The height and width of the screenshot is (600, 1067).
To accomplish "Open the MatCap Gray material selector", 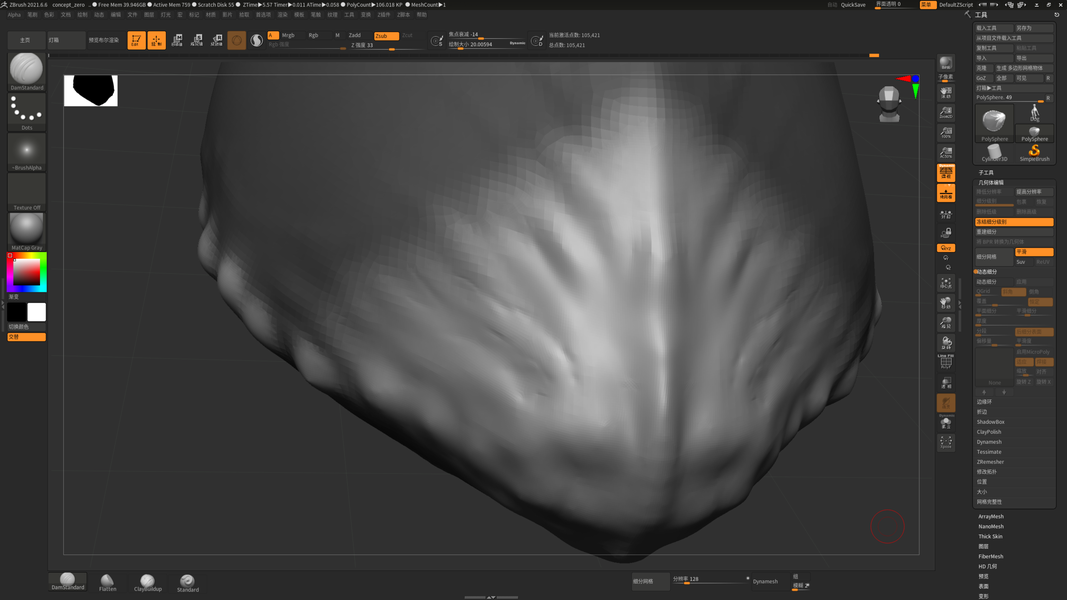I will [27, 232].
